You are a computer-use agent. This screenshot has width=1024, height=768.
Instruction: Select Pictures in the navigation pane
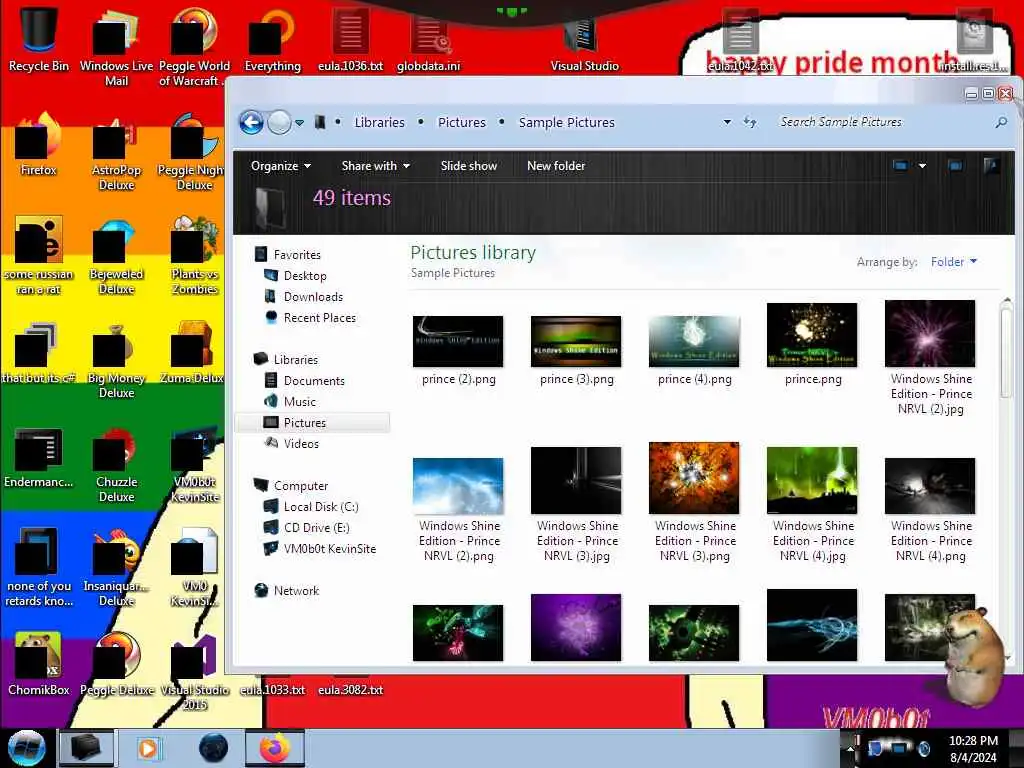click(x=312, y=423)
